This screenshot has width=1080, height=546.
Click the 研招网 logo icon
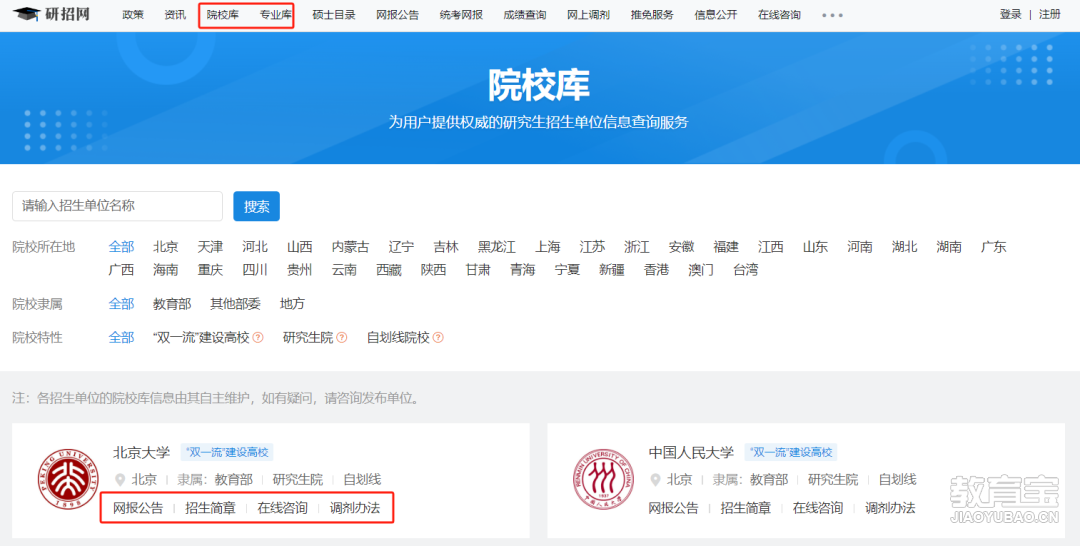pos(26,14)
